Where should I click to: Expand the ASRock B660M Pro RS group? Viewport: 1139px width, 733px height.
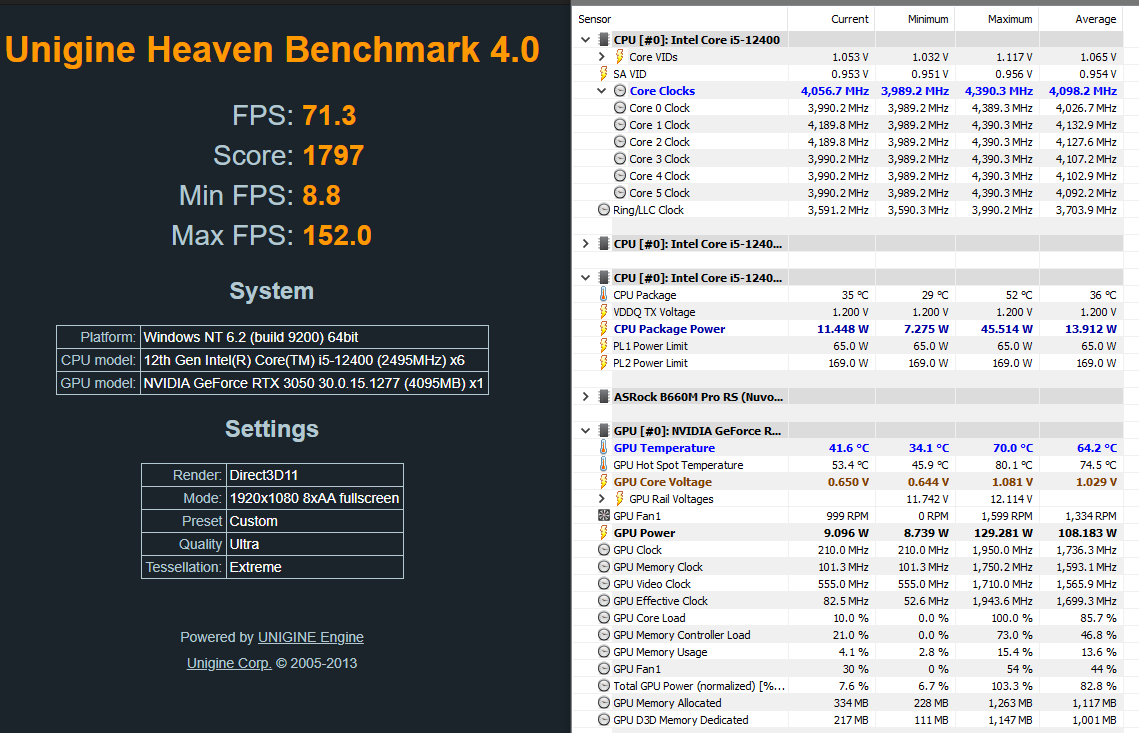point(585,397)
